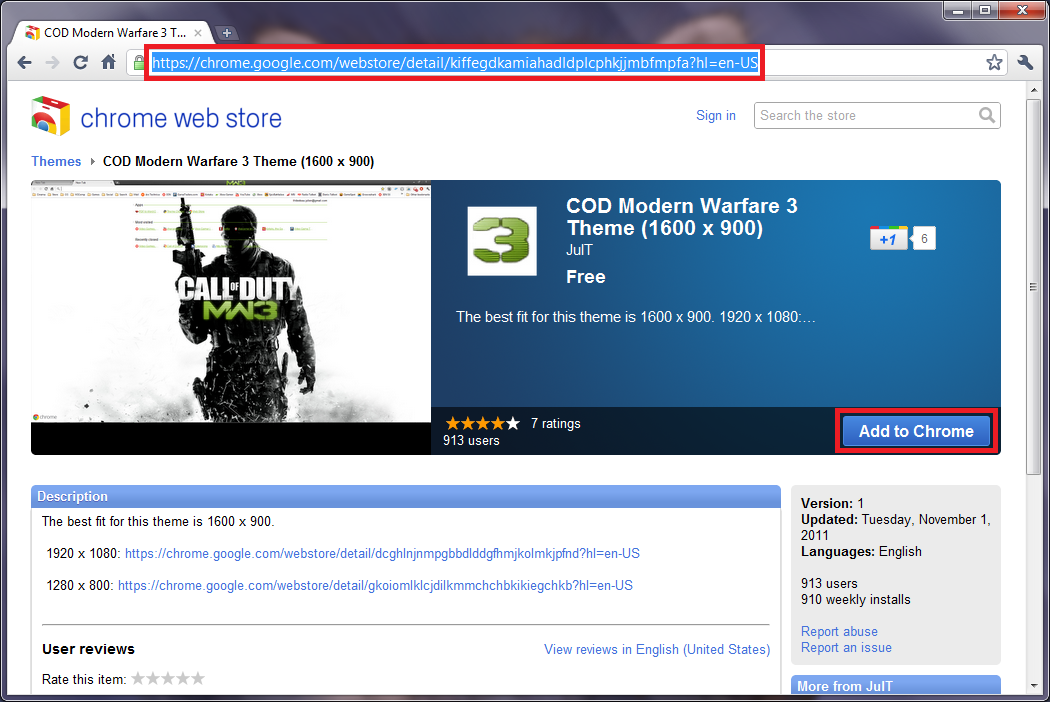
Task: Click the address bar URL
Action: click(455, 63)
